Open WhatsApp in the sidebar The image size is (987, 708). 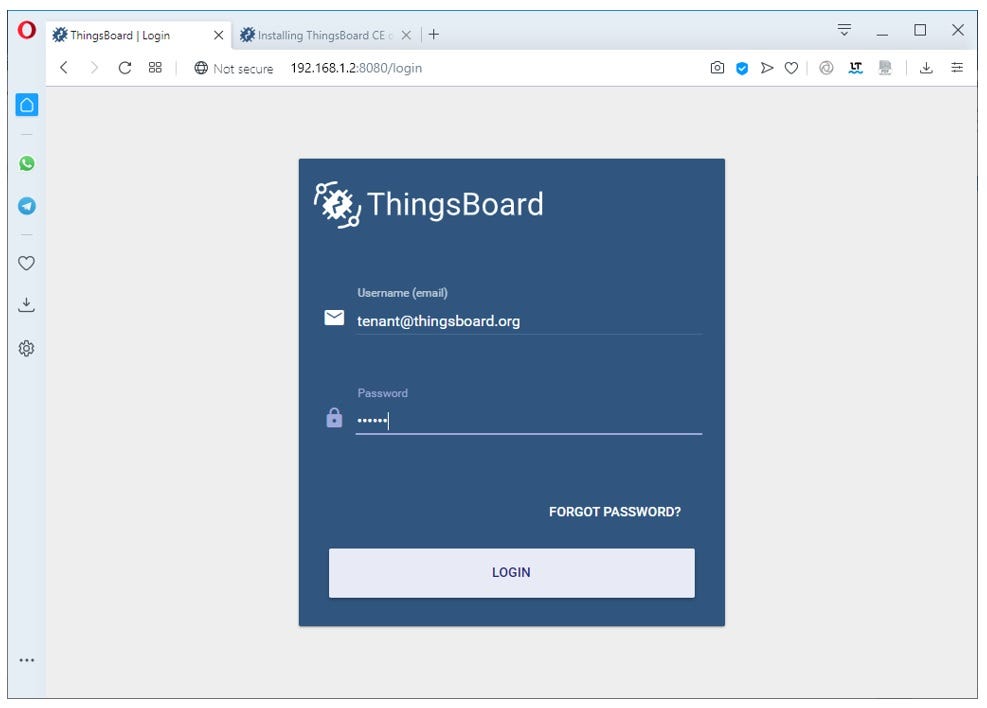point(26,164)
